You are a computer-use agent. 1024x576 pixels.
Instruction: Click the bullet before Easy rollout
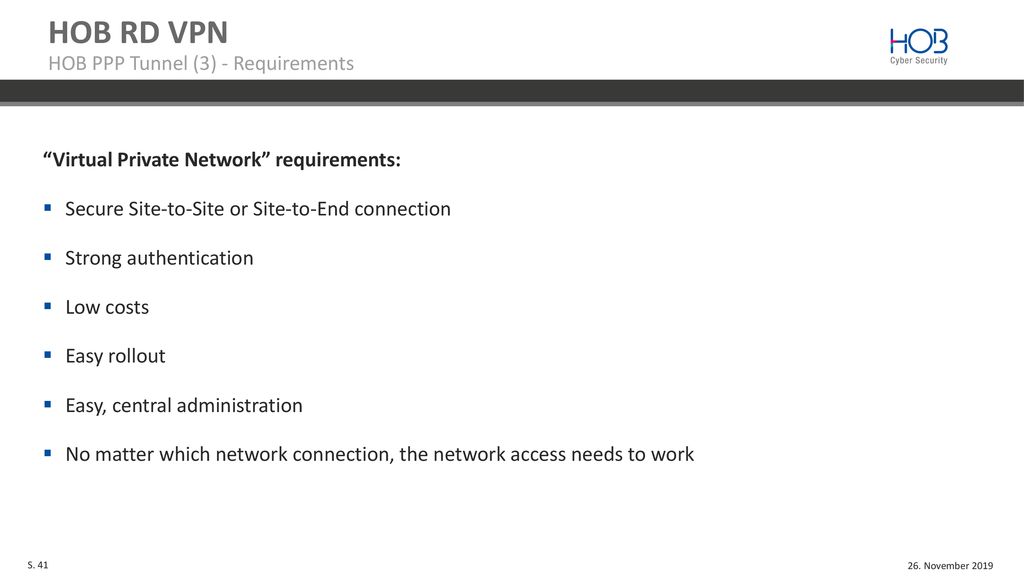pyautogui.click(x=48, y=355)
